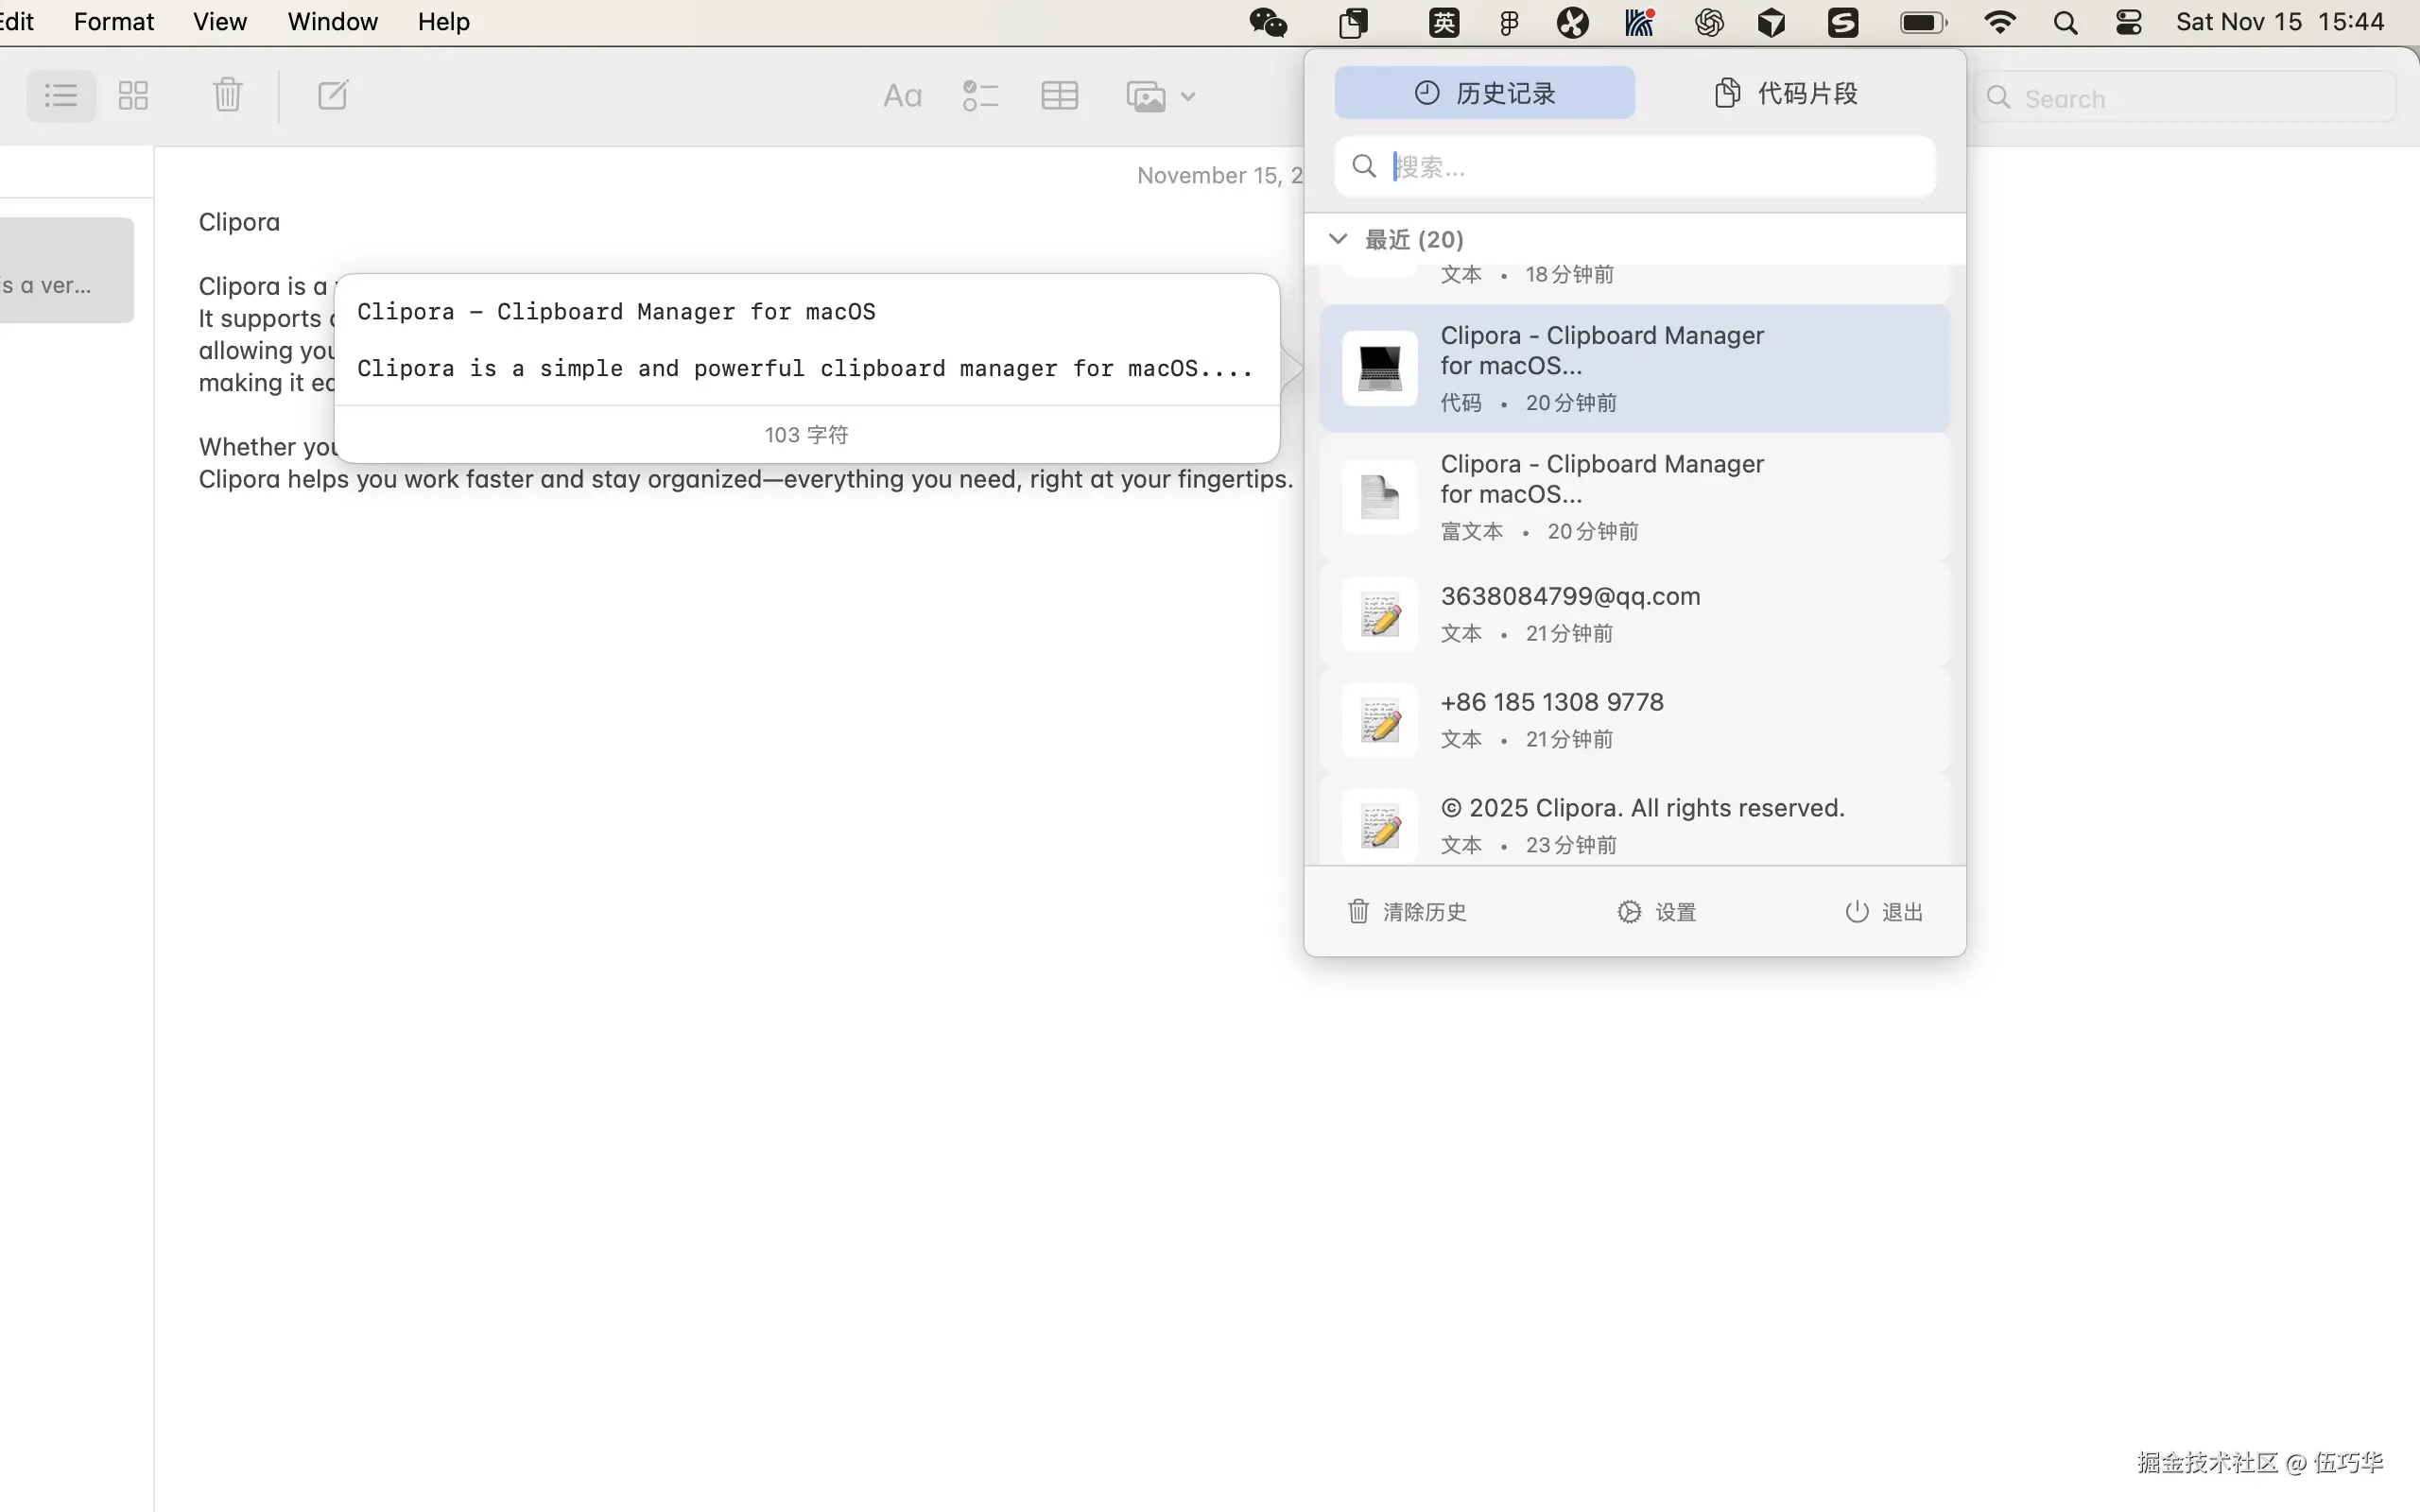Image resolution: width=2420 pixels, height=1512 pixels.
Task: Click the S icon in the menu bar
Action: click(x=1842, y=22)
